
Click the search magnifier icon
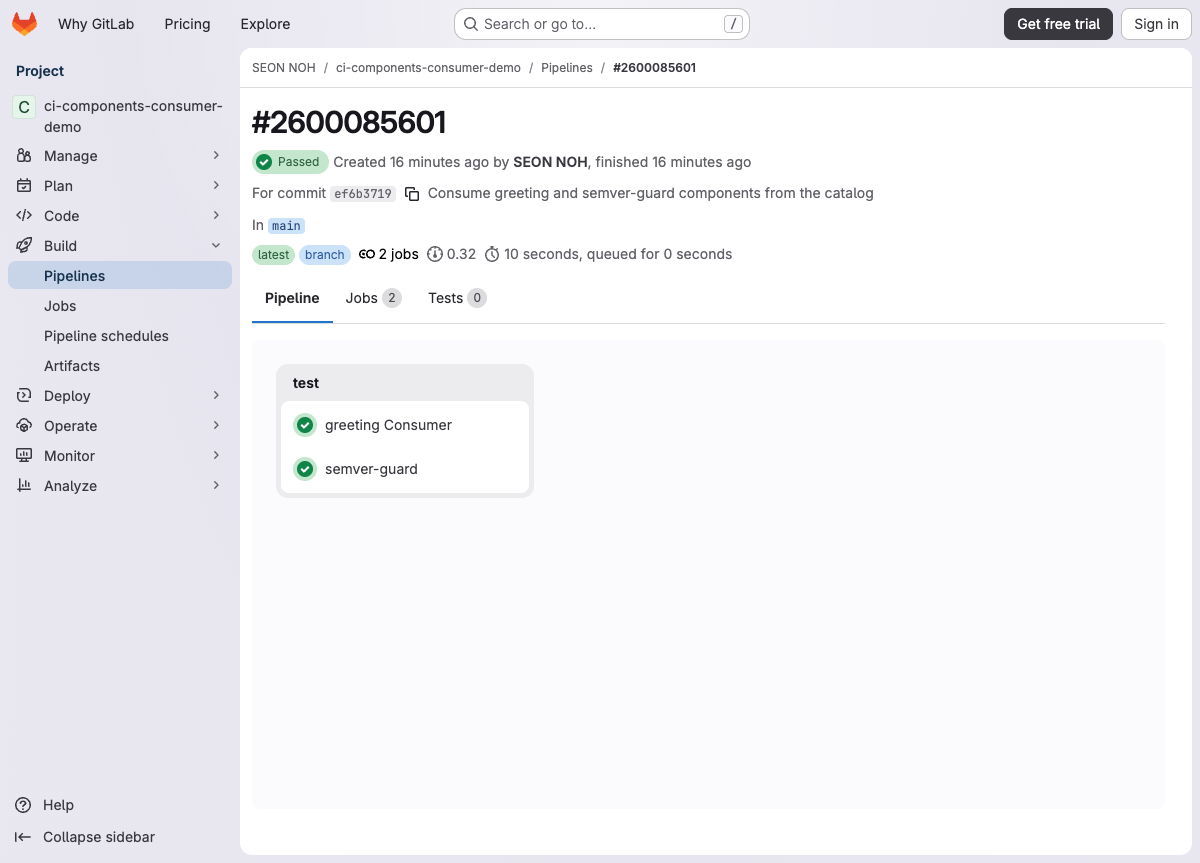click(471, 24)
